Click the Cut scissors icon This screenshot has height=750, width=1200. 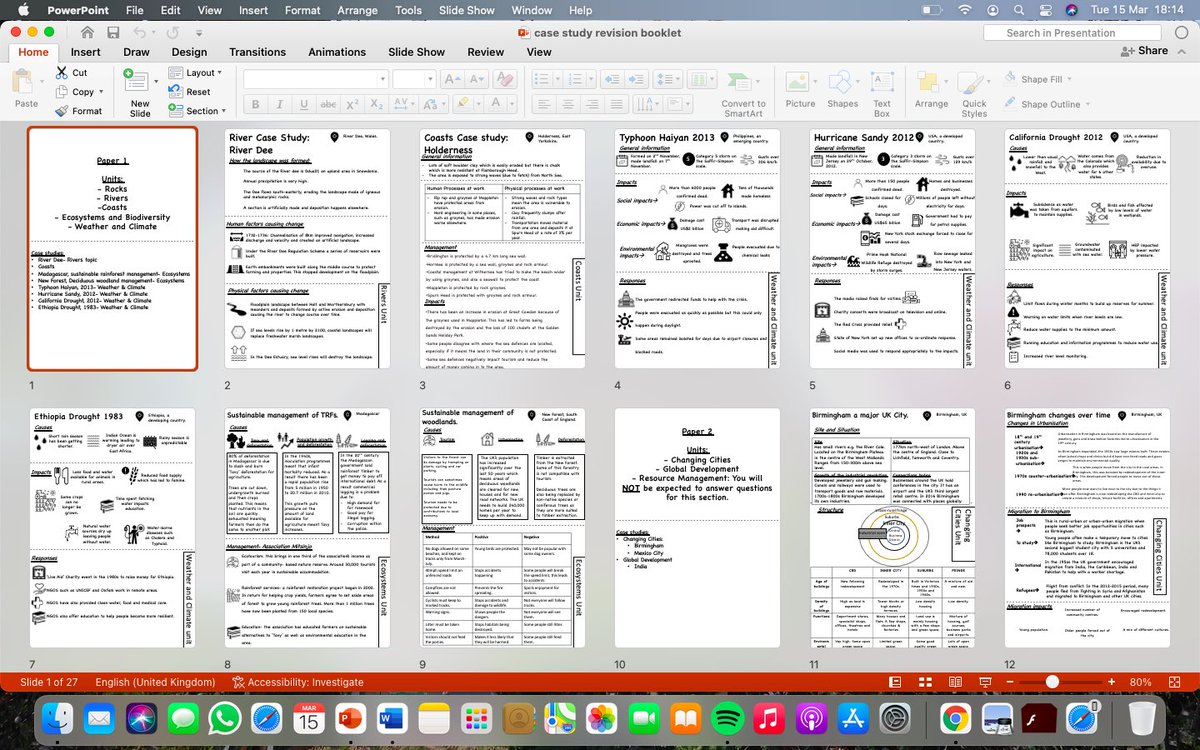[x=61, y=72]
